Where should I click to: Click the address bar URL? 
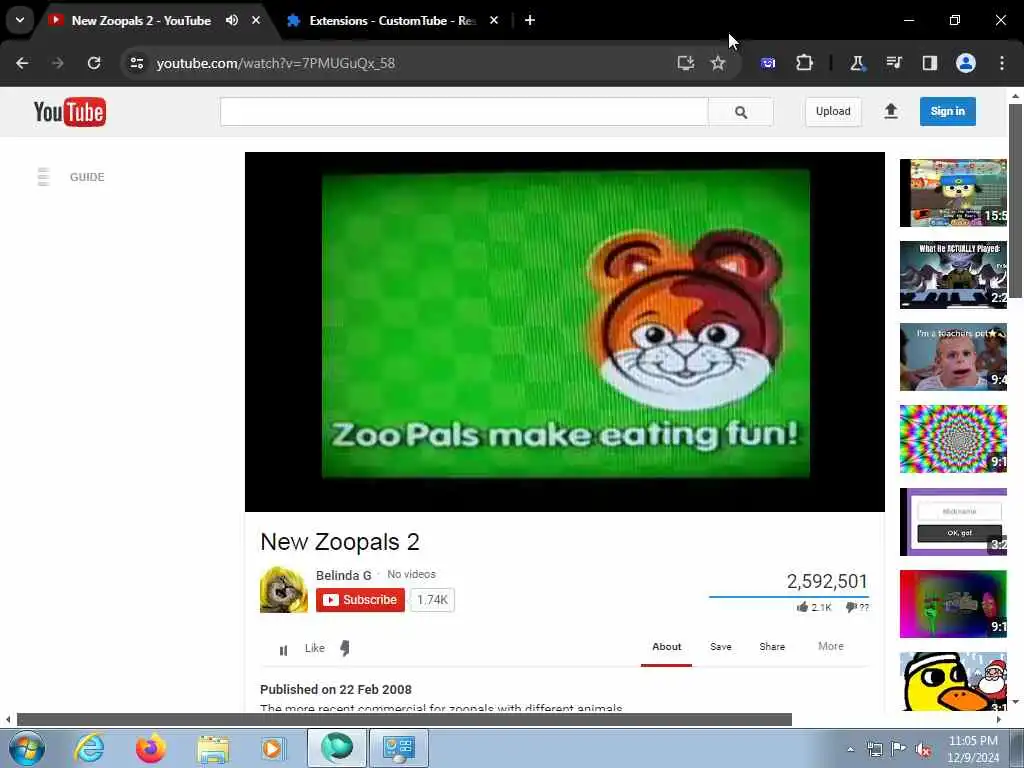point(276,63)
